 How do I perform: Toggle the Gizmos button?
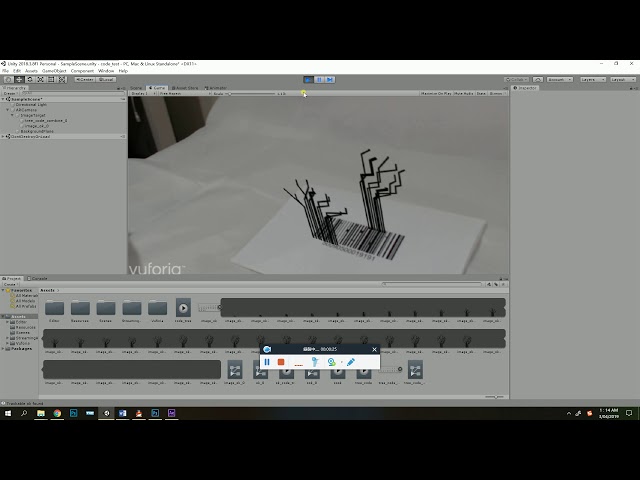(497, 93)
